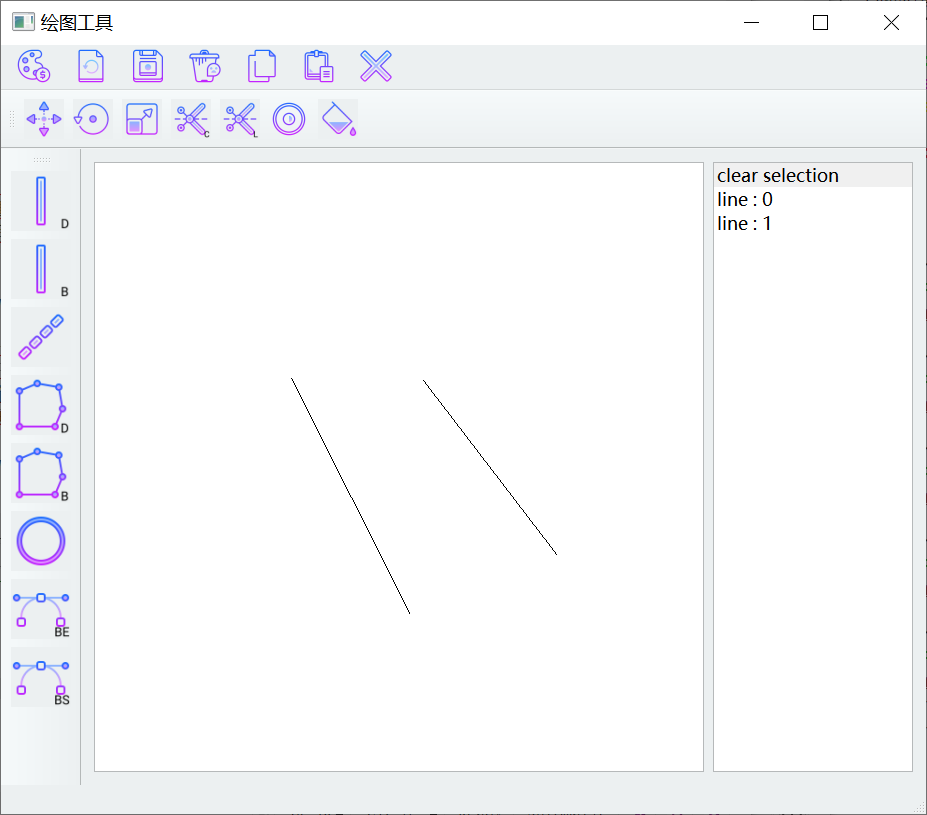This screenshot has height=815, width=927.
Task: Click the crossed X cancel icon in the toolbar
Action: click(x=376, y=66)
